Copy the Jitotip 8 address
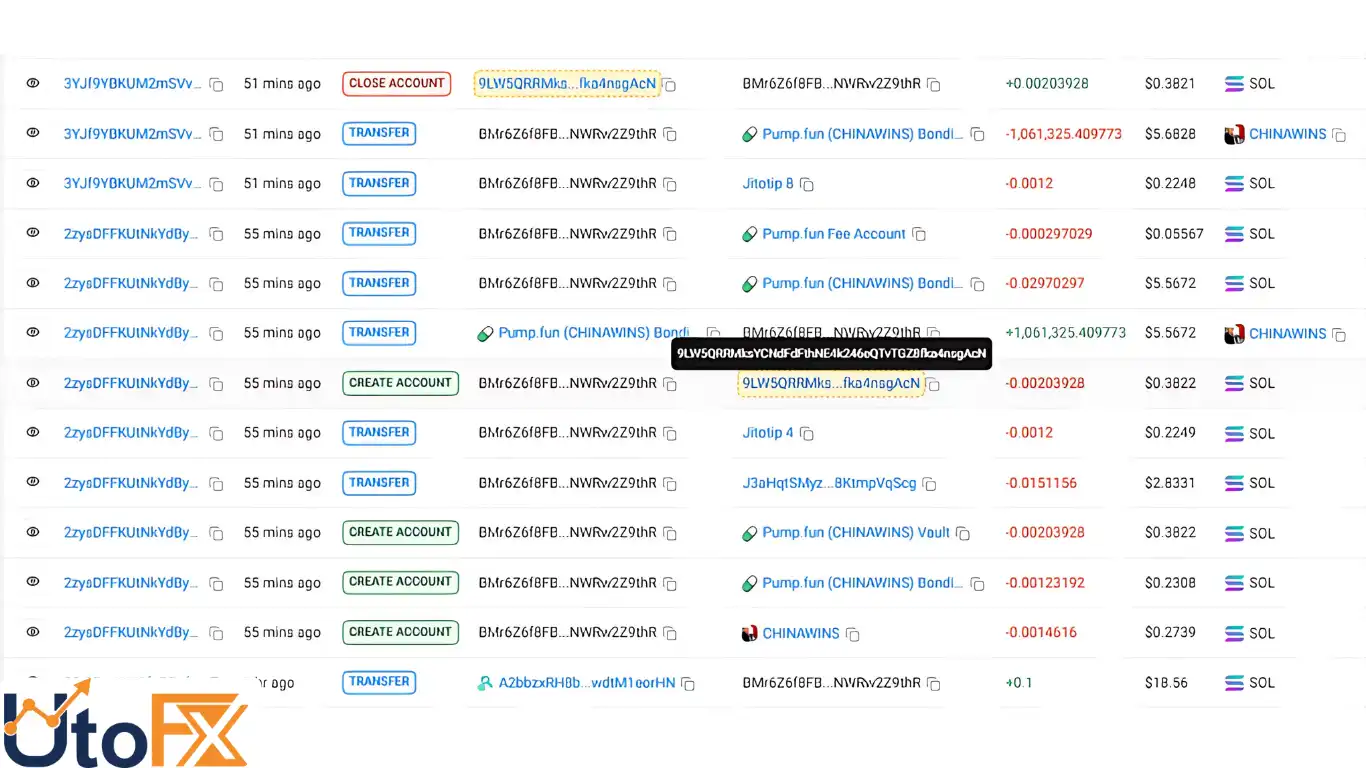 click(807, 184)
